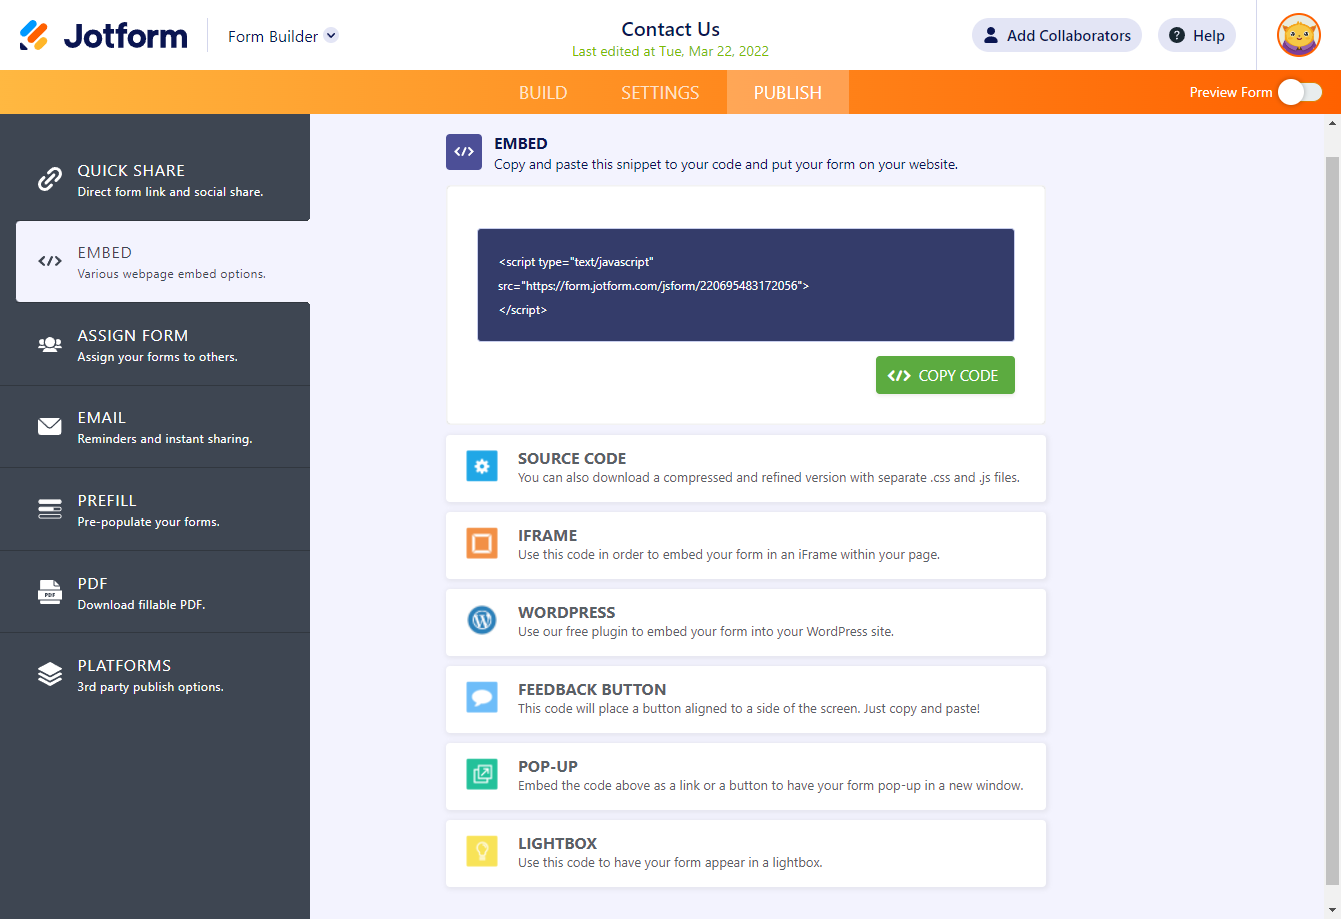Click the Copy Code brackets icon
Viewport: 1341px width, 919px height.
[899, 376]
